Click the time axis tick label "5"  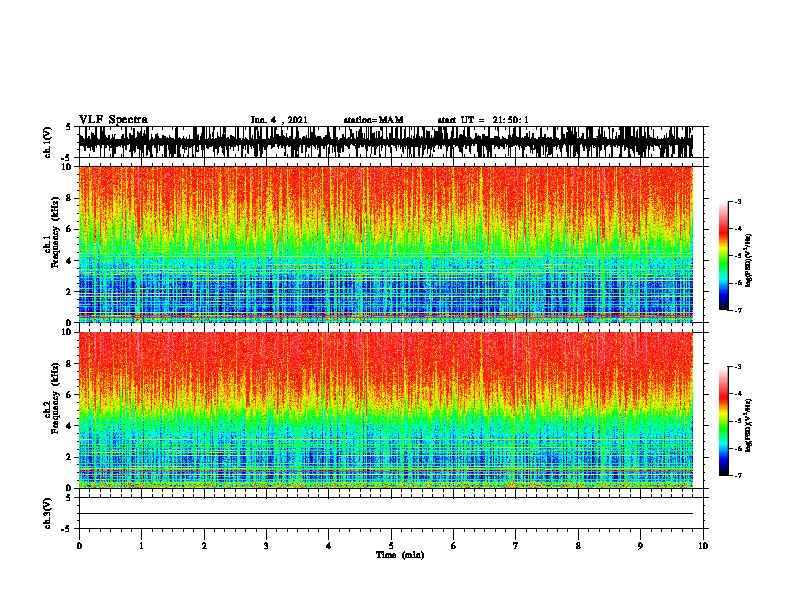[391, 546]
